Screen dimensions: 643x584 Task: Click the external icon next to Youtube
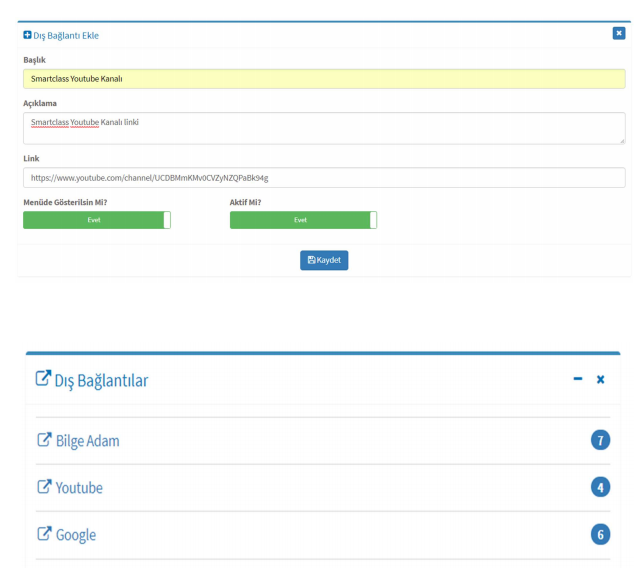click(x=44, y=486)
